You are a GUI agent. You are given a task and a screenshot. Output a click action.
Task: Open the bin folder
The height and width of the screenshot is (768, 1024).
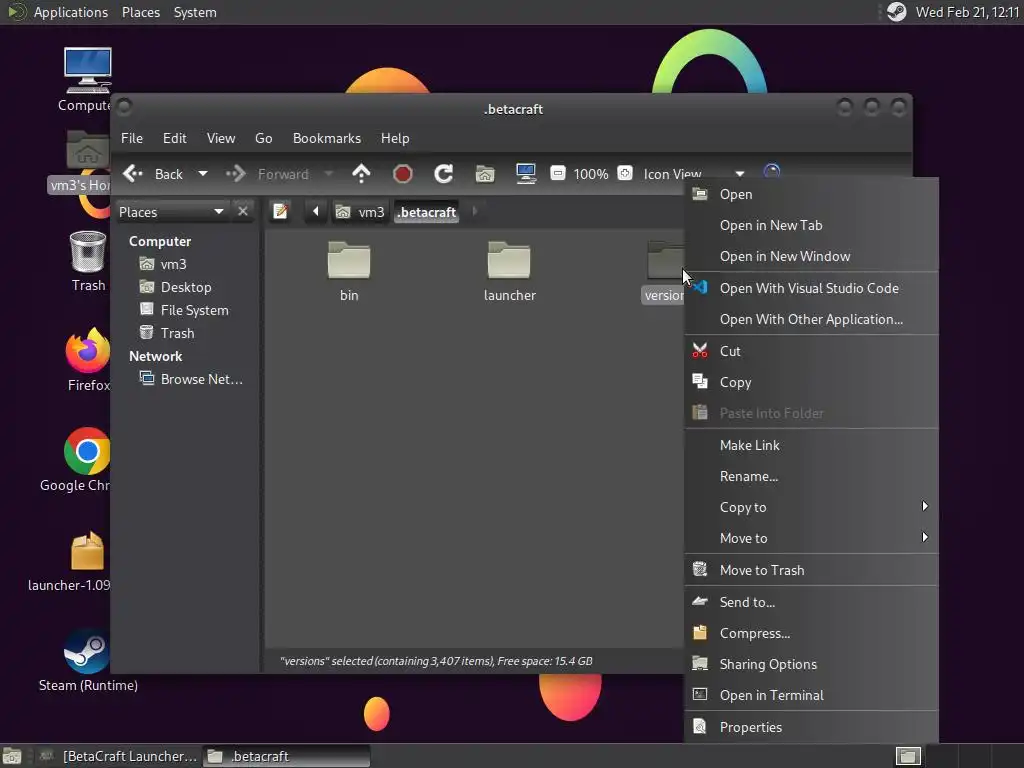coord(349,271)
